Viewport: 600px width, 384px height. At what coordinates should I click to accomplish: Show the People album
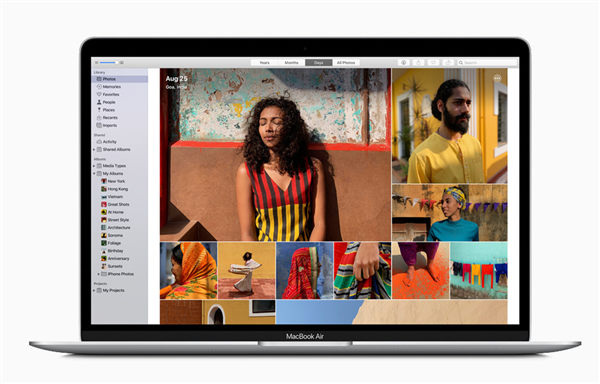point(109,102)
